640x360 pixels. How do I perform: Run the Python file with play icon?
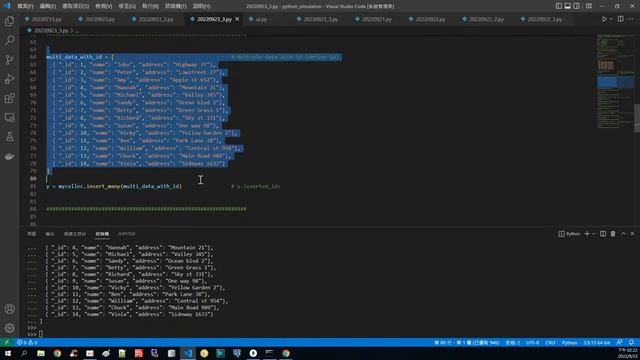(x=604, y=19)
